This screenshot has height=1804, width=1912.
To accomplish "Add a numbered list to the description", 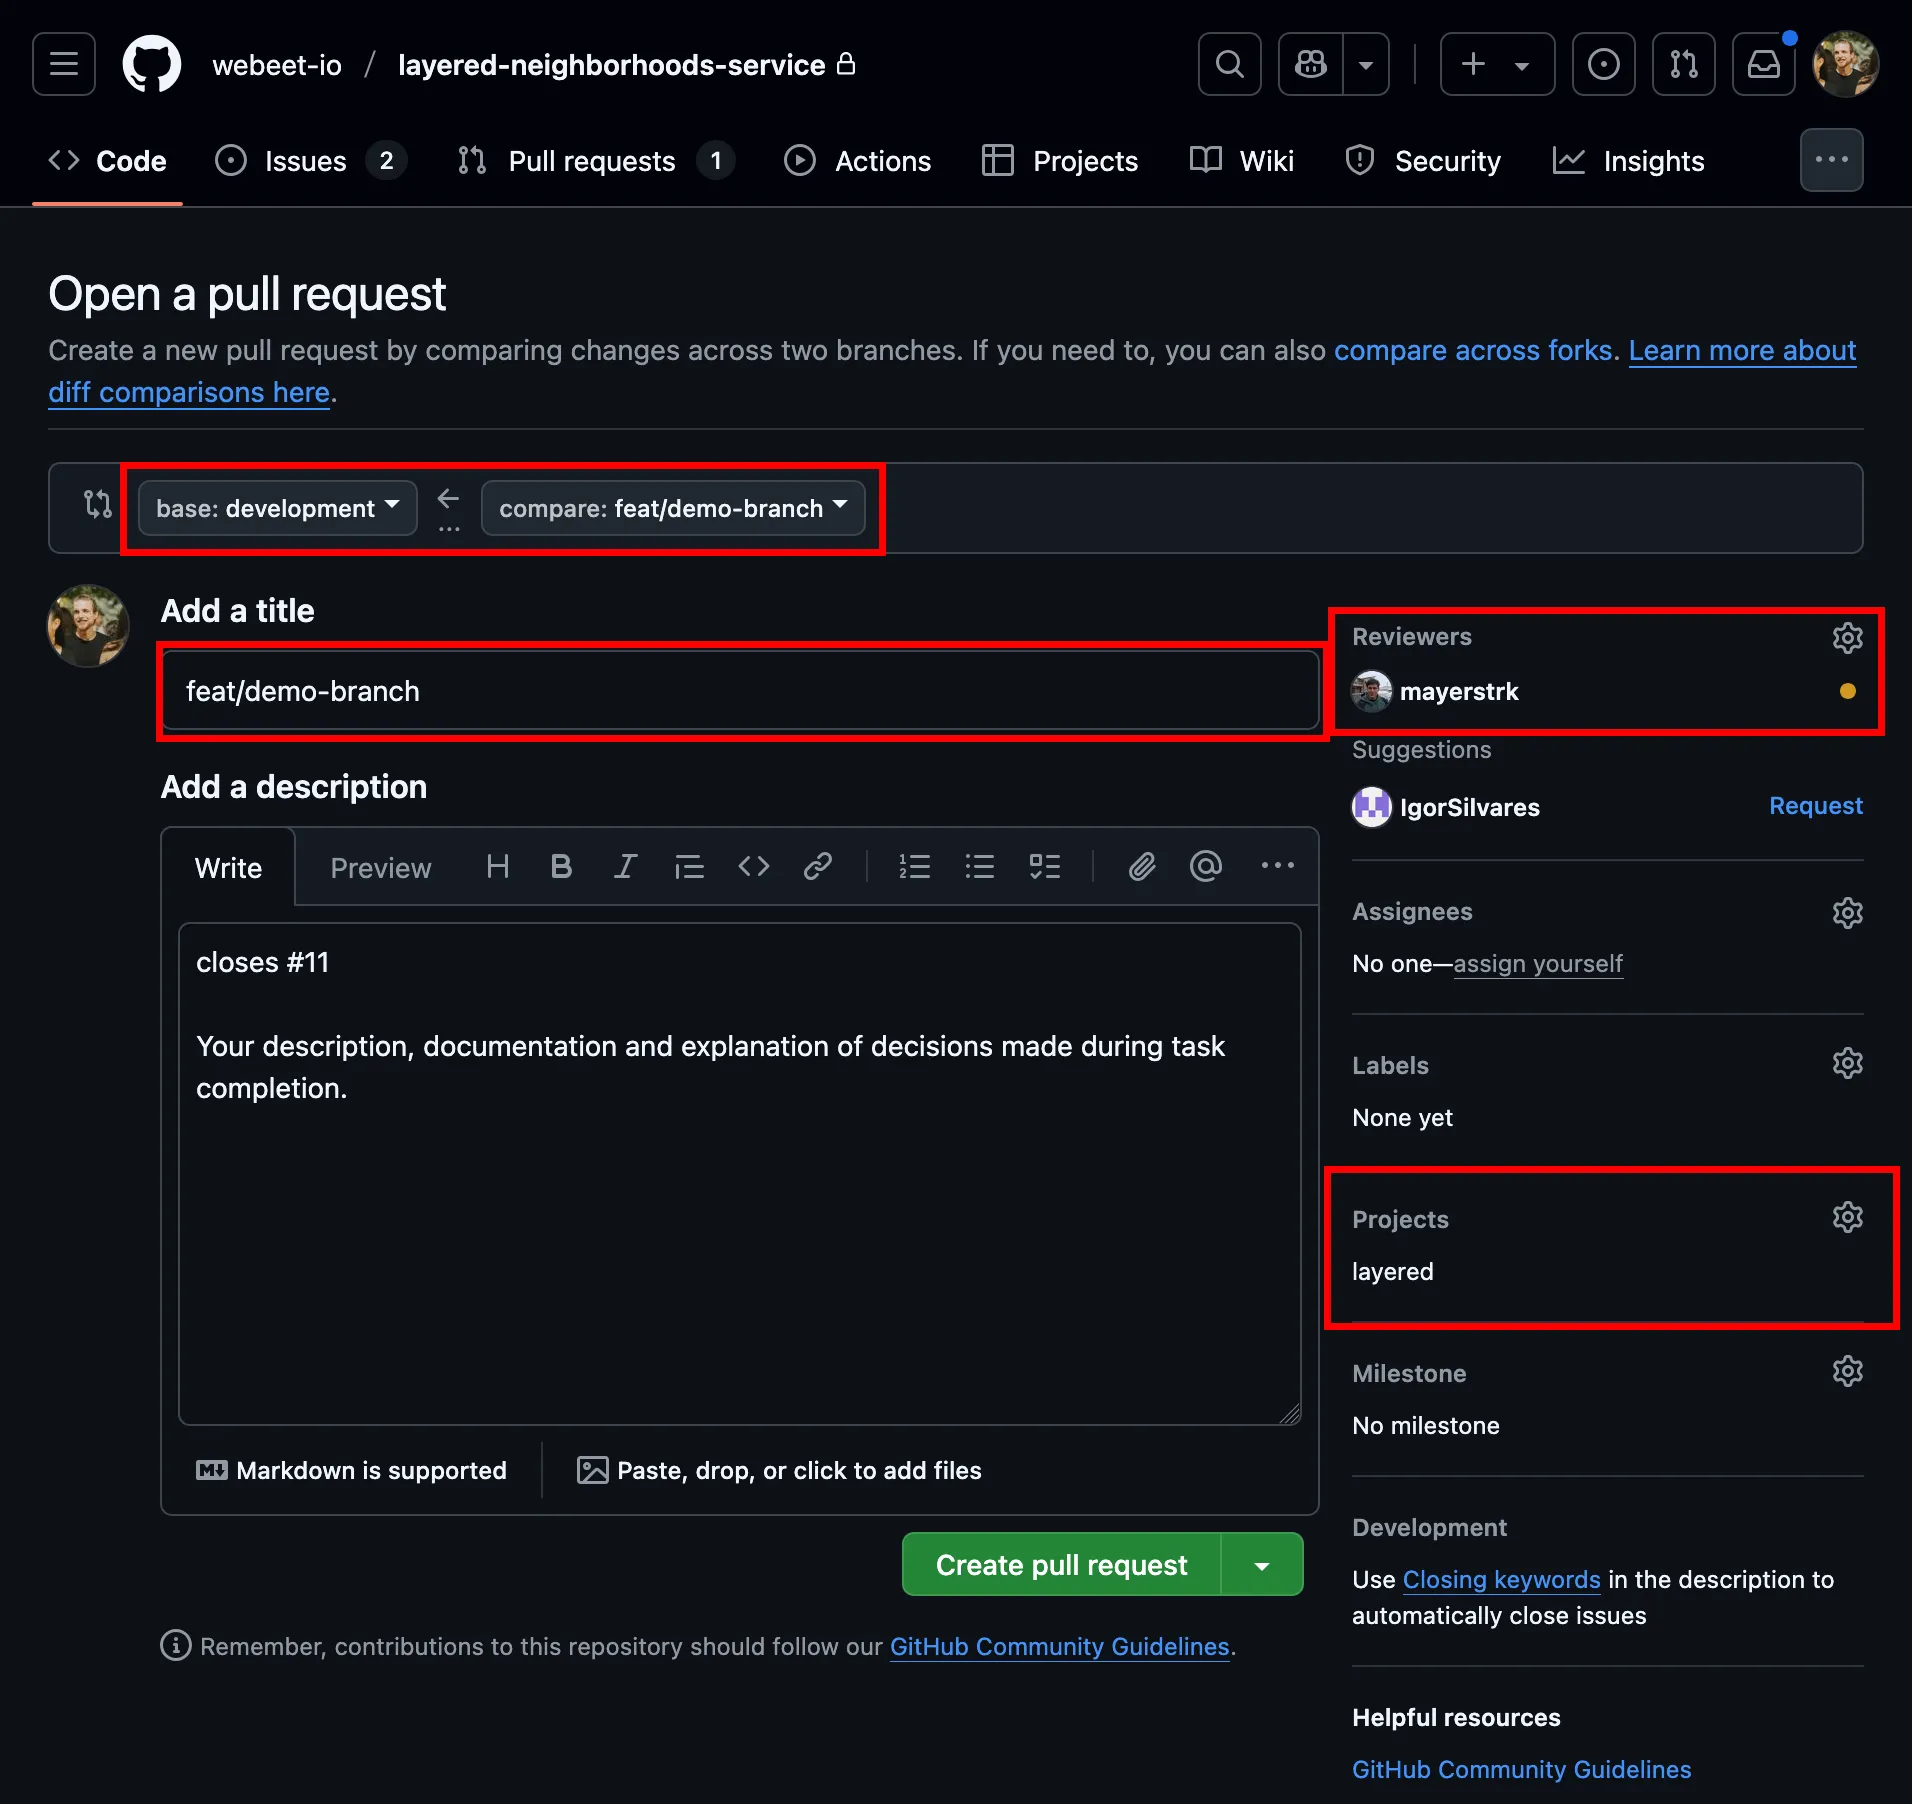I will point(914,866).
